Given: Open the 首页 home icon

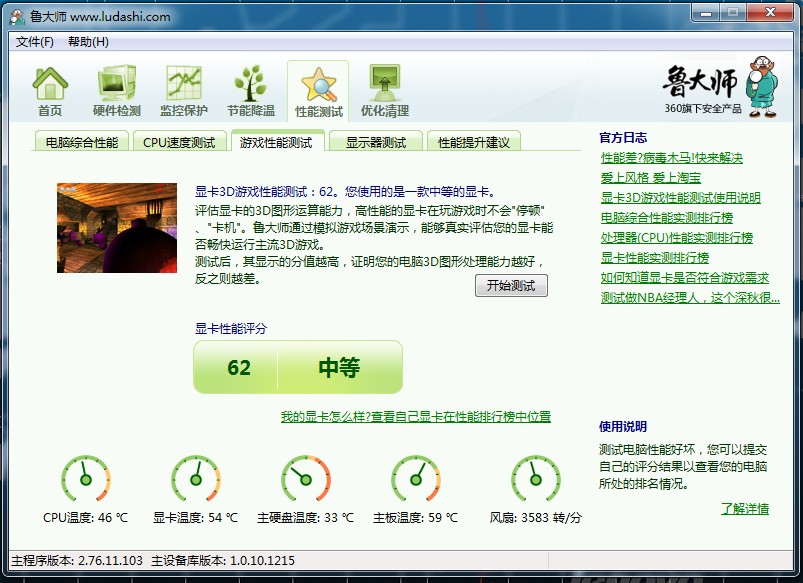Looking at the screenshot, I should tap(50, 91).
